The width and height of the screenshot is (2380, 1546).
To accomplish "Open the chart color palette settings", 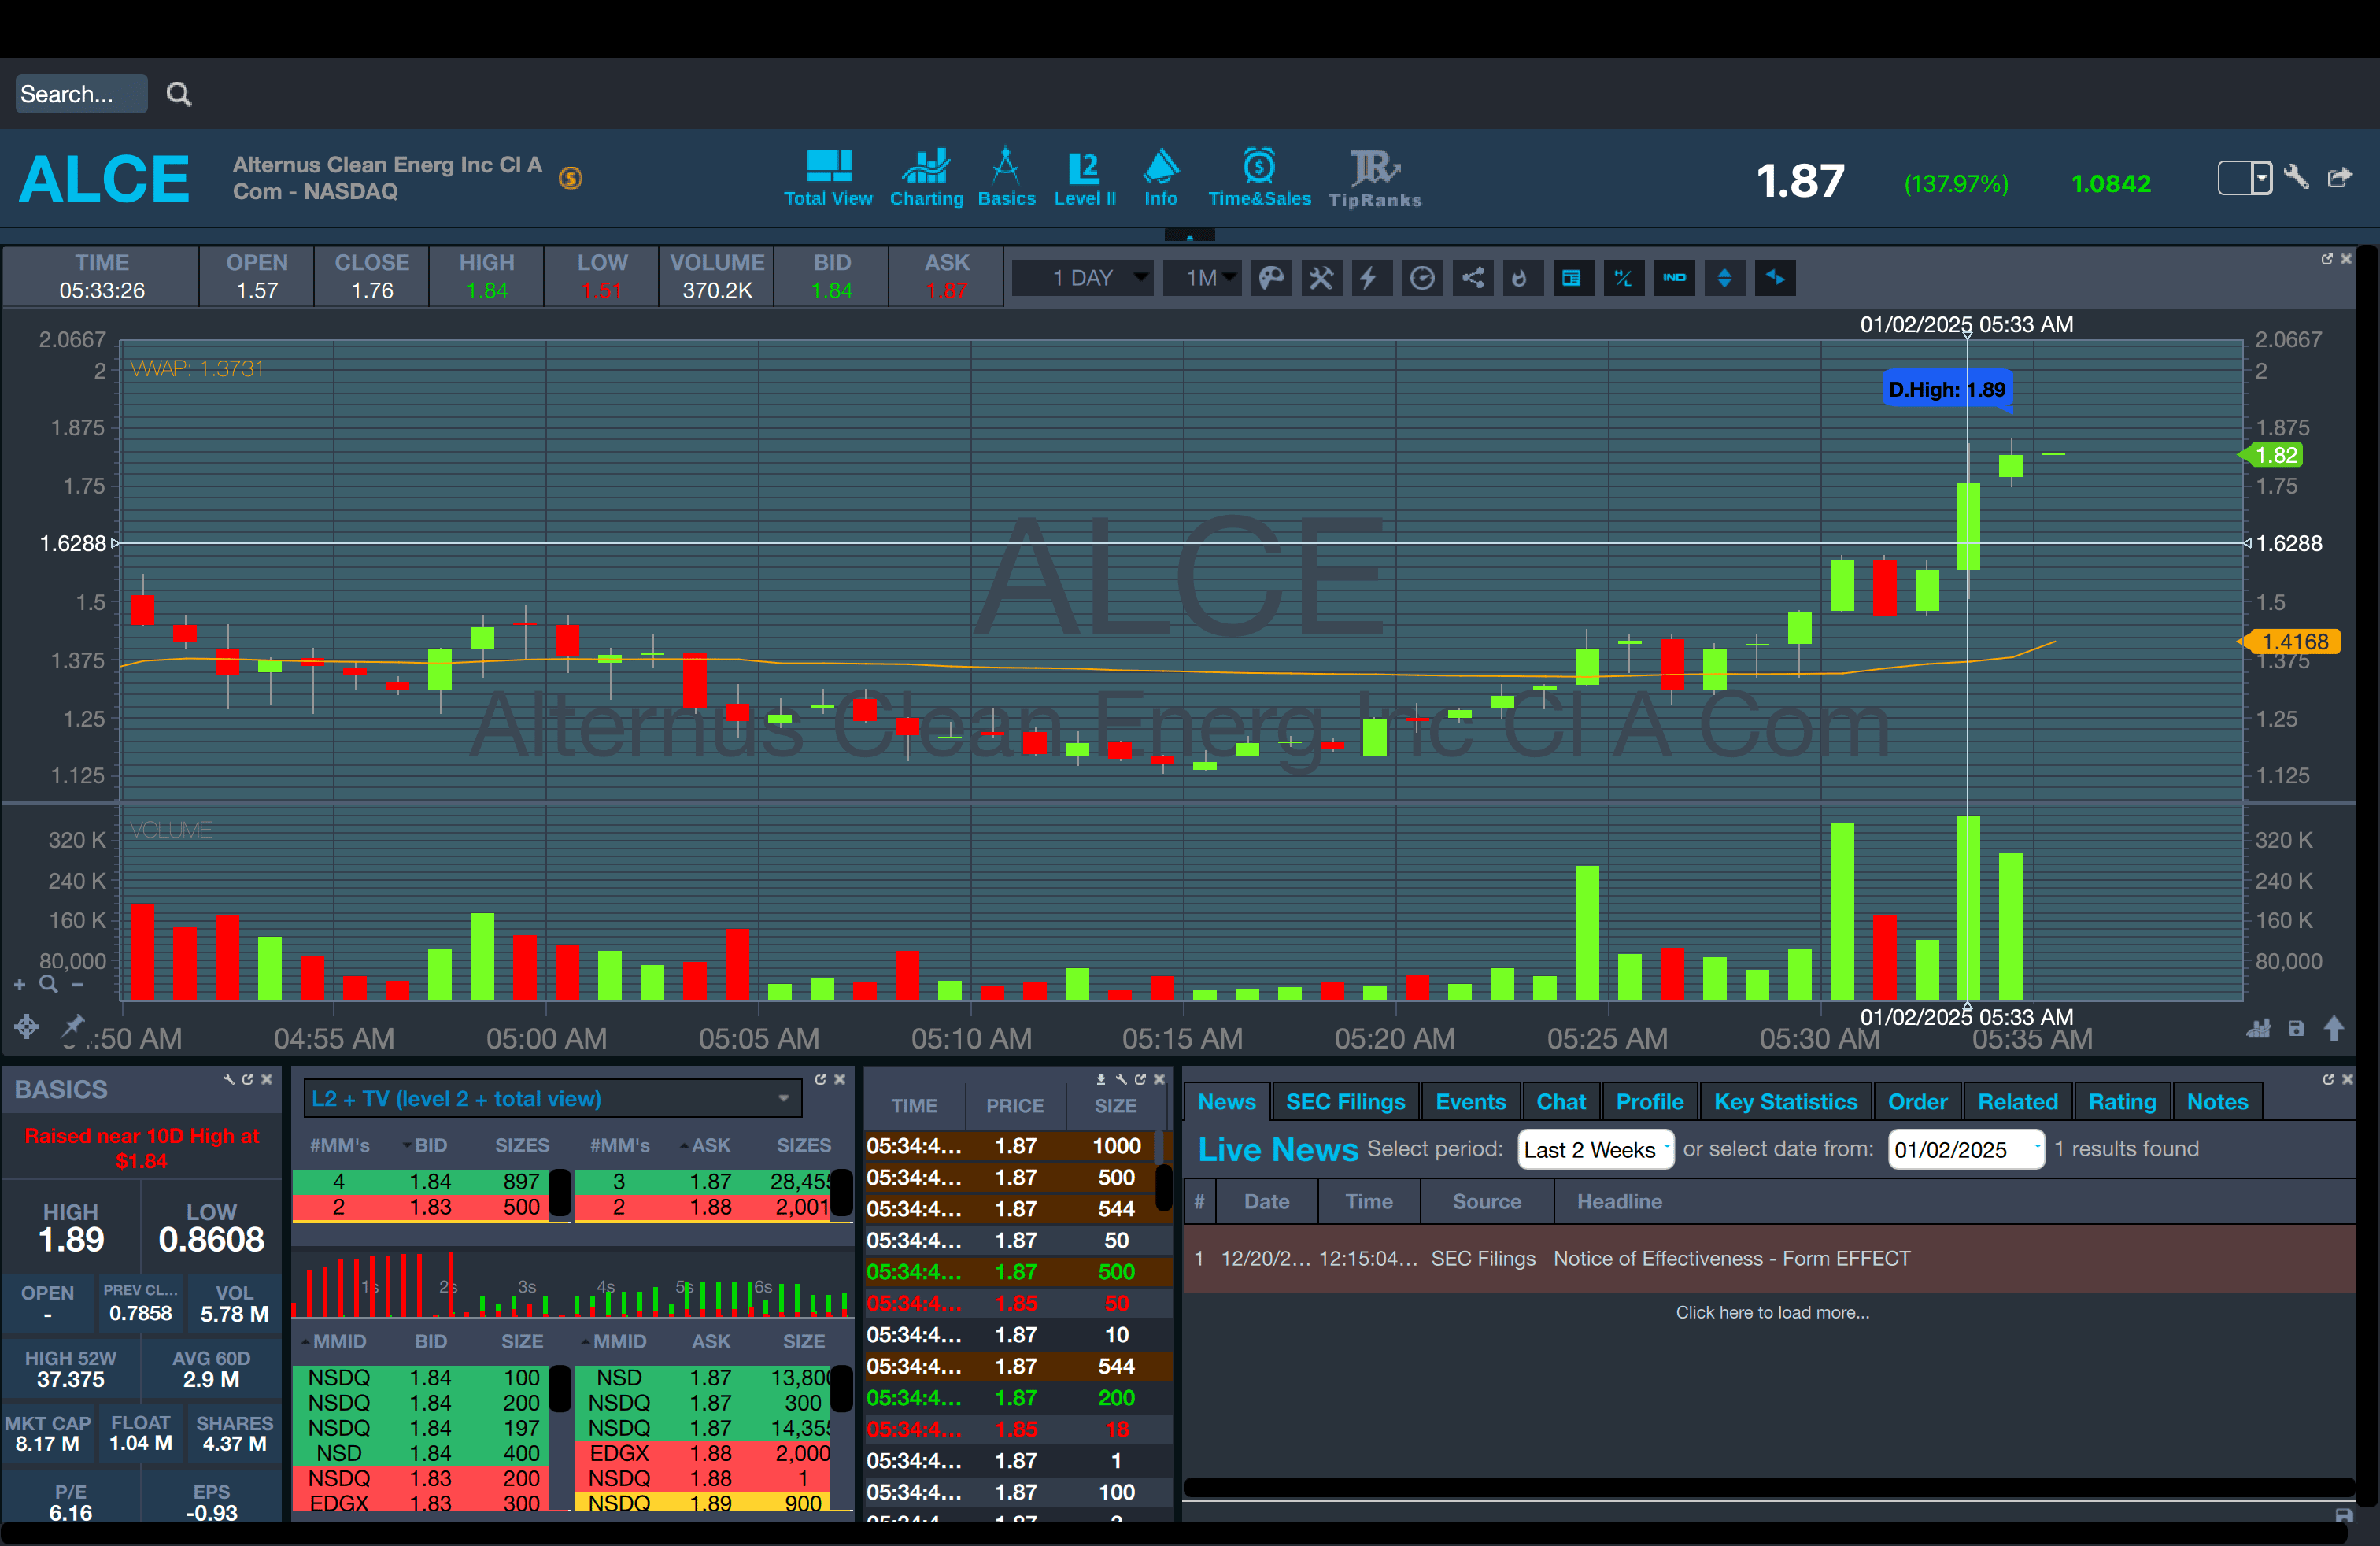I will (1271, 278).
